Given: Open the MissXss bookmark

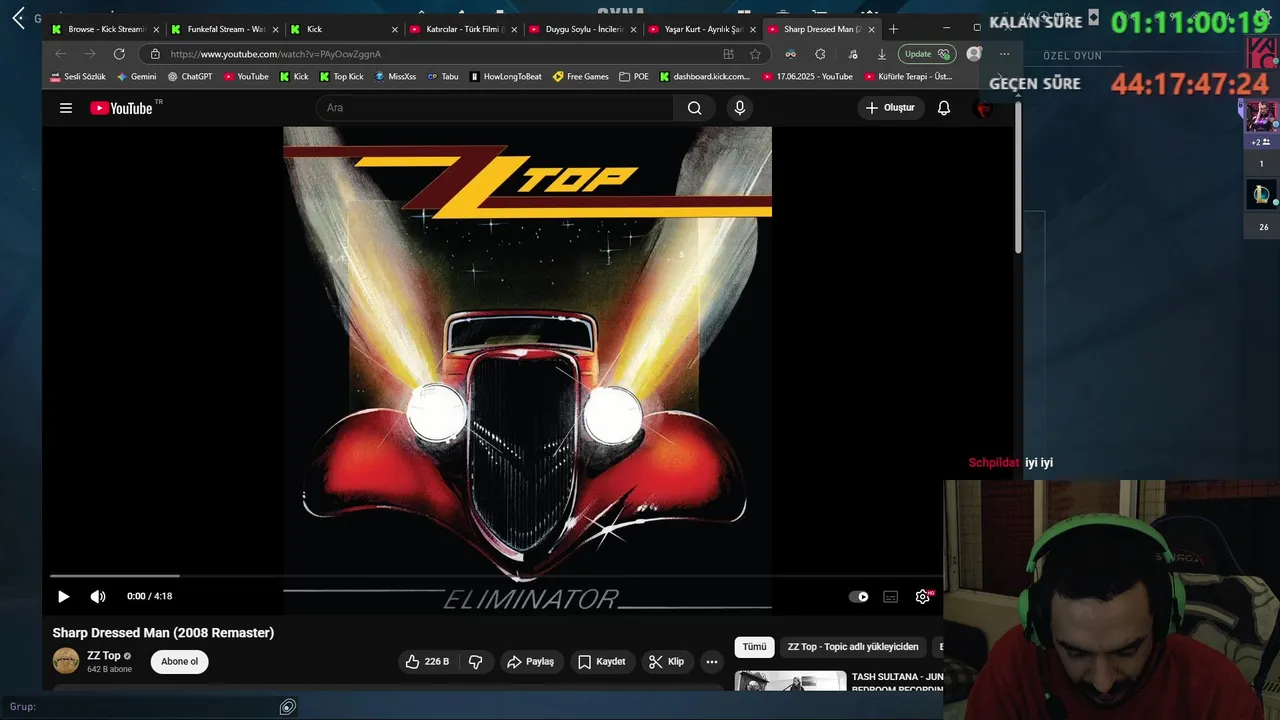Looking at the screenshot, I should point(396,76).
